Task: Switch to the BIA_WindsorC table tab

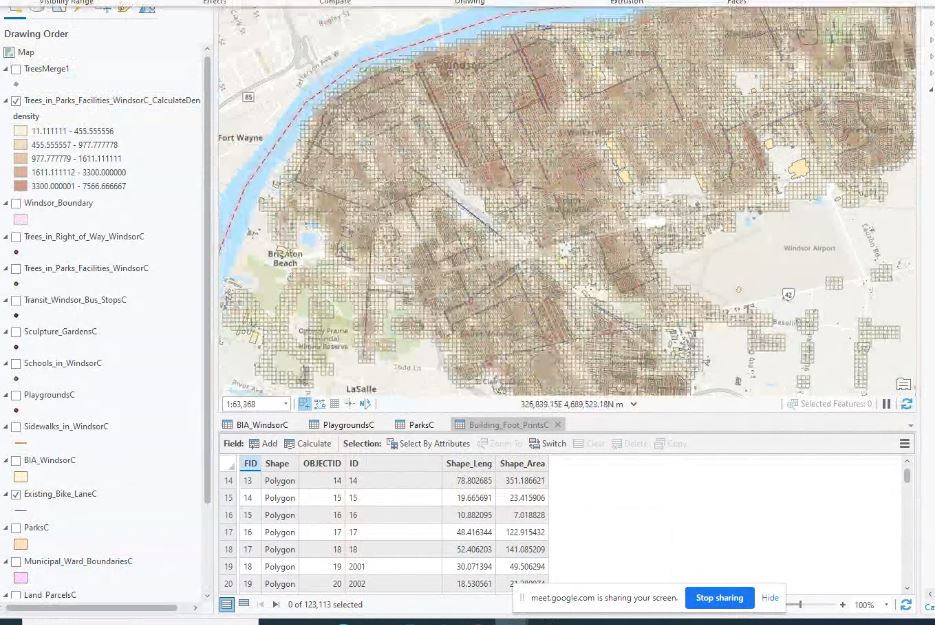Action: coord(255,425)
